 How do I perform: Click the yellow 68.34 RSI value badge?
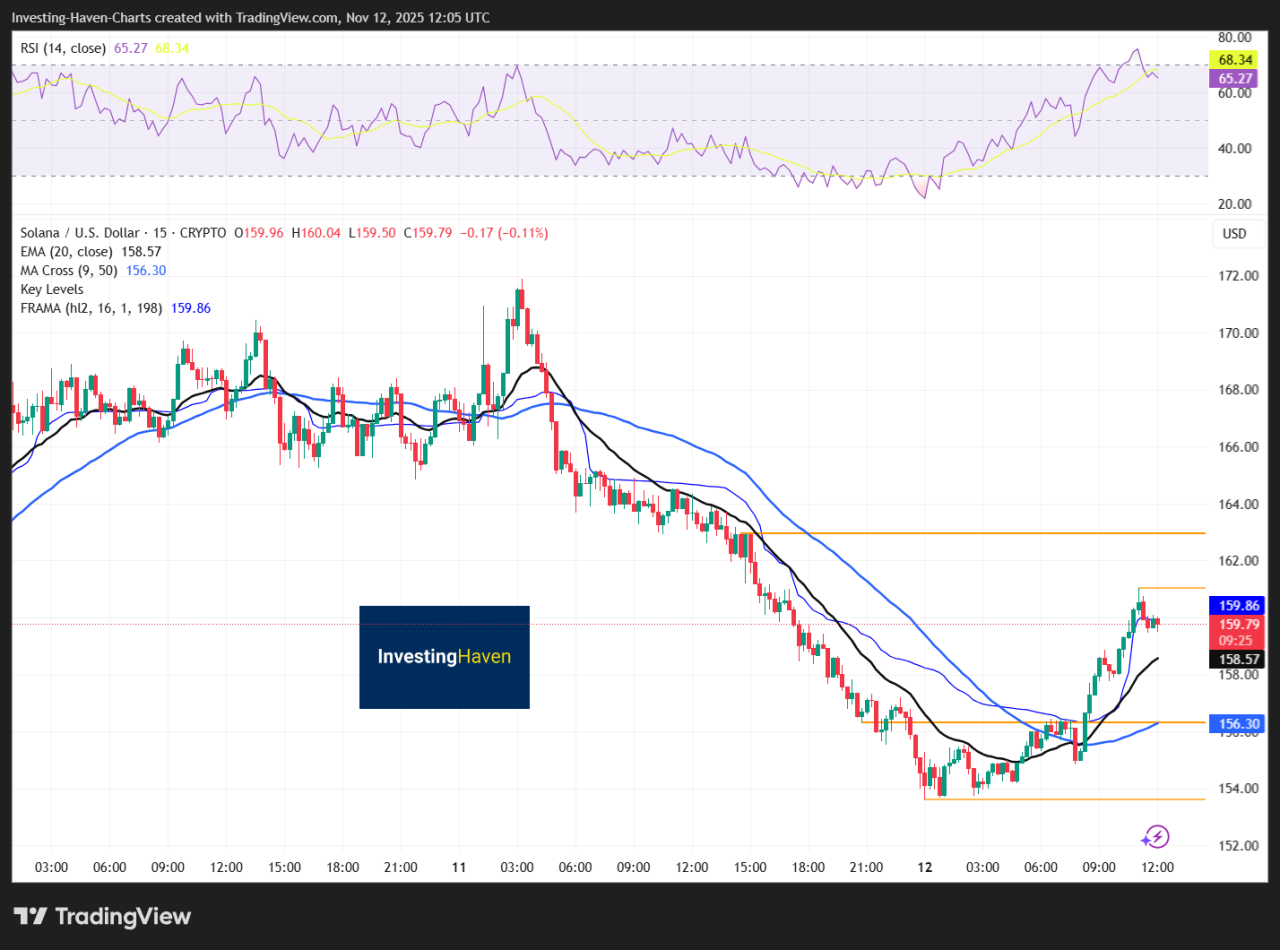tap(1233, 59)
